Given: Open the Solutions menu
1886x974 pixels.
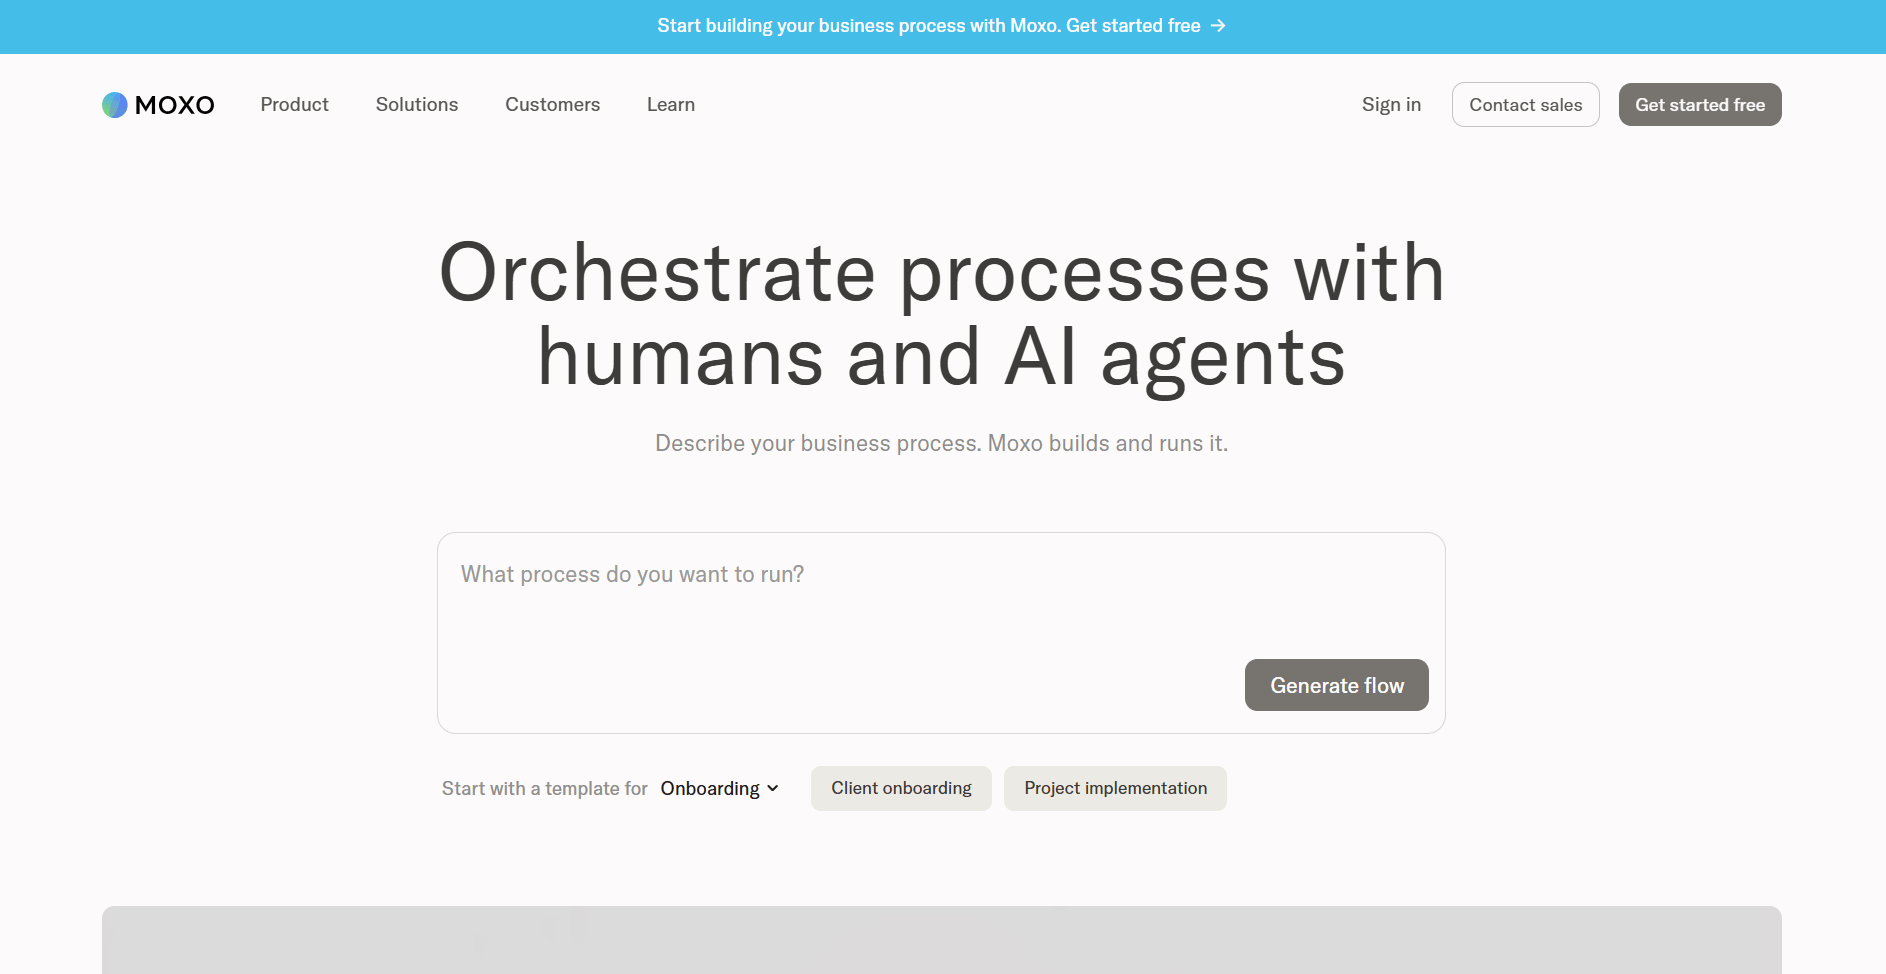Looking at the screenshot, I should (417, 105).
